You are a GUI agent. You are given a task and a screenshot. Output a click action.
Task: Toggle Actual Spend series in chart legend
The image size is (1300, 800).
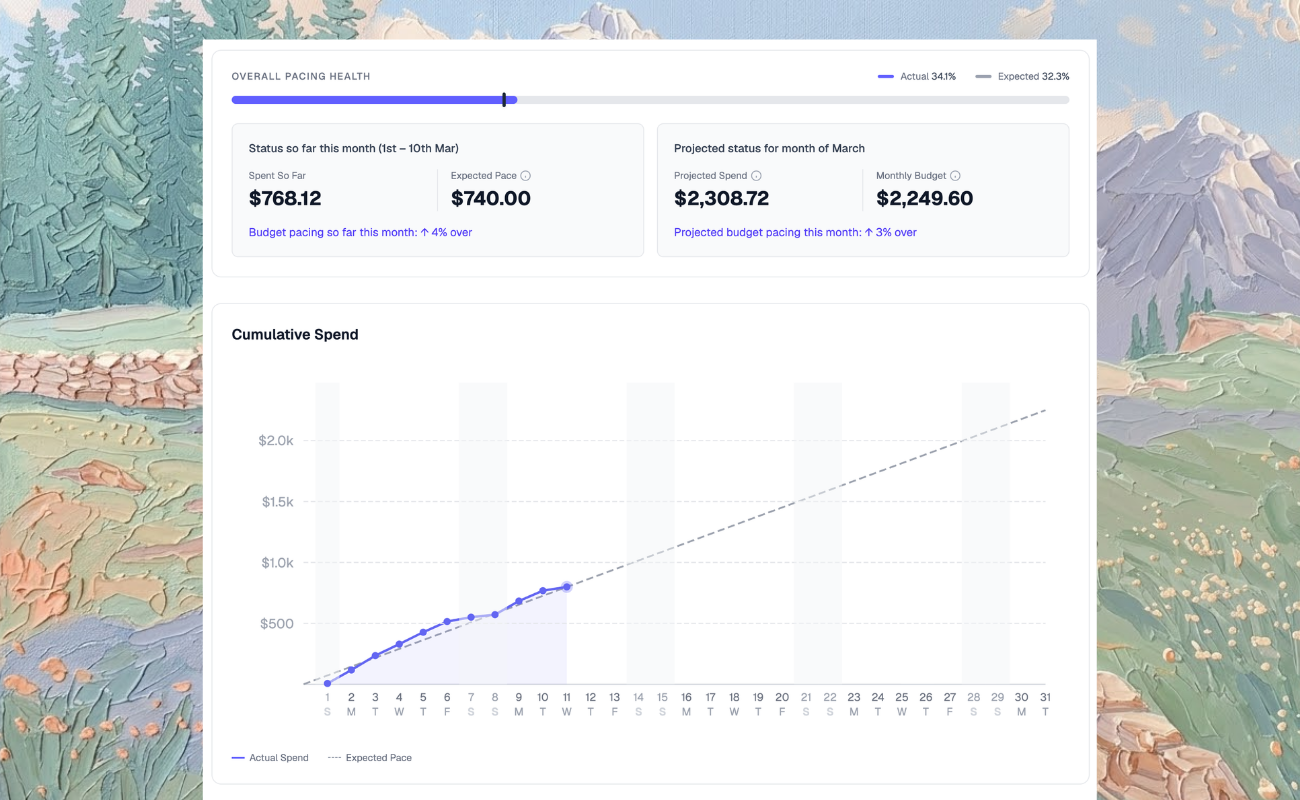(270, 758)
